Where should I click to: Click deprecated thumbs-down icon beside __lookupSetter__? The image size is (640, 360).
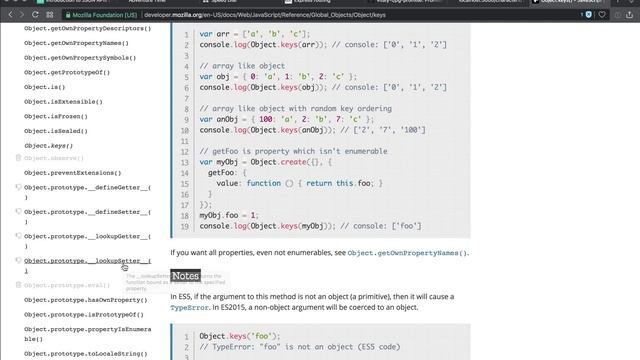pyautogui.click(x=18, y=260)
